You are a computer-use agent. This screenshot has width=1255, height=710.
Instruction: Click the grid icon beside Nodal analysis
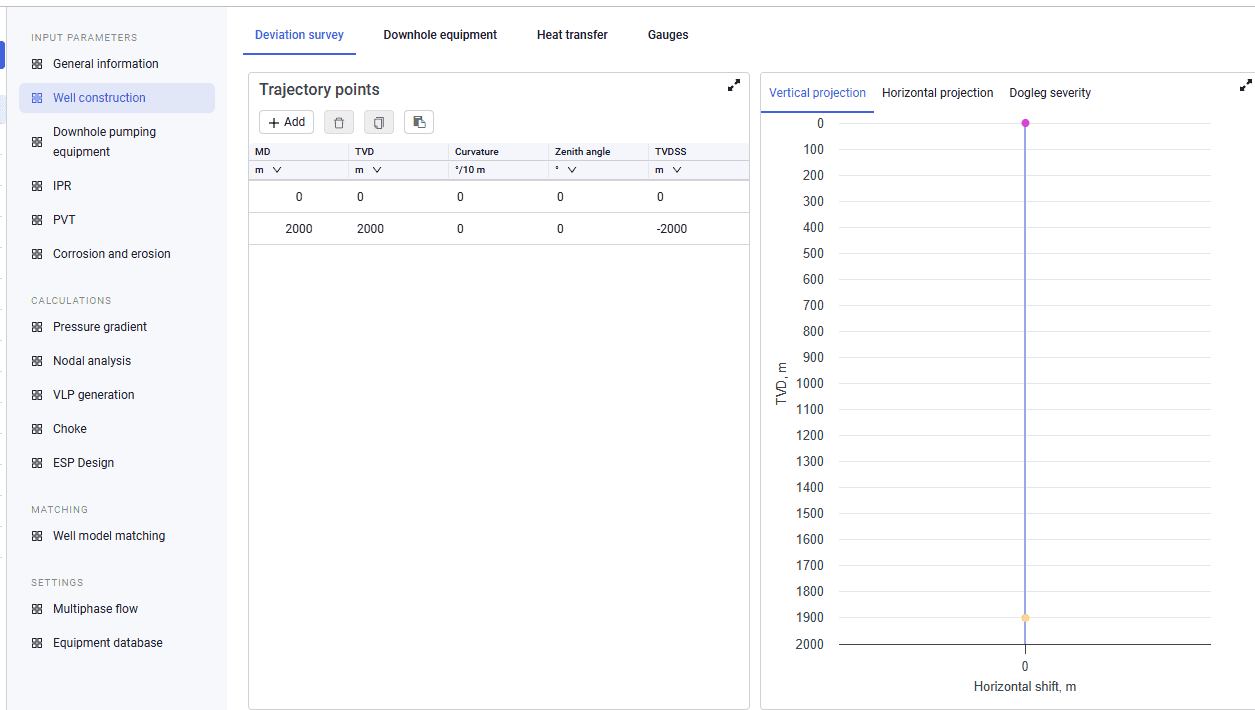(x=37, y=361)
